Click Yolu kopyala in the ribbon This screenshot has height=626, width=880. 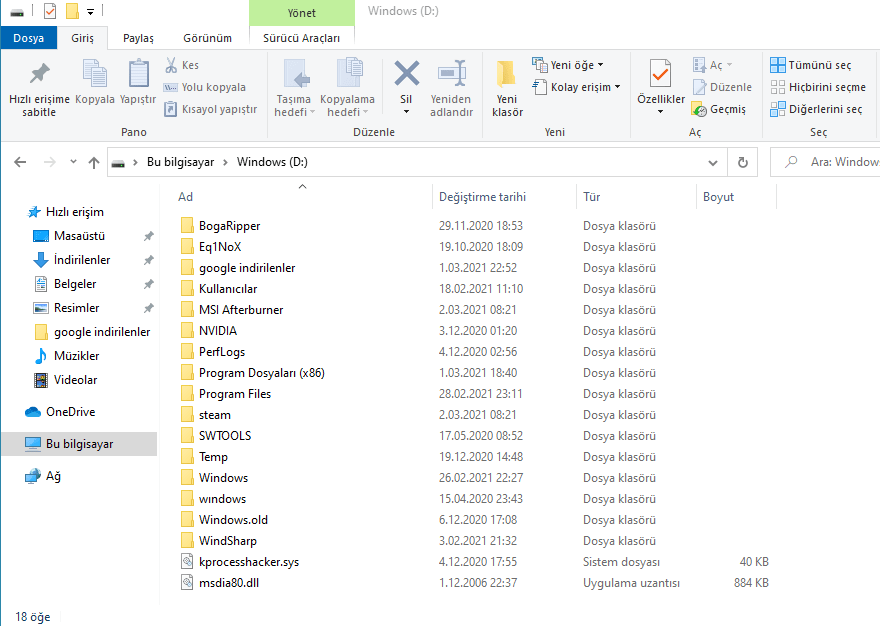tap(204, 87)
